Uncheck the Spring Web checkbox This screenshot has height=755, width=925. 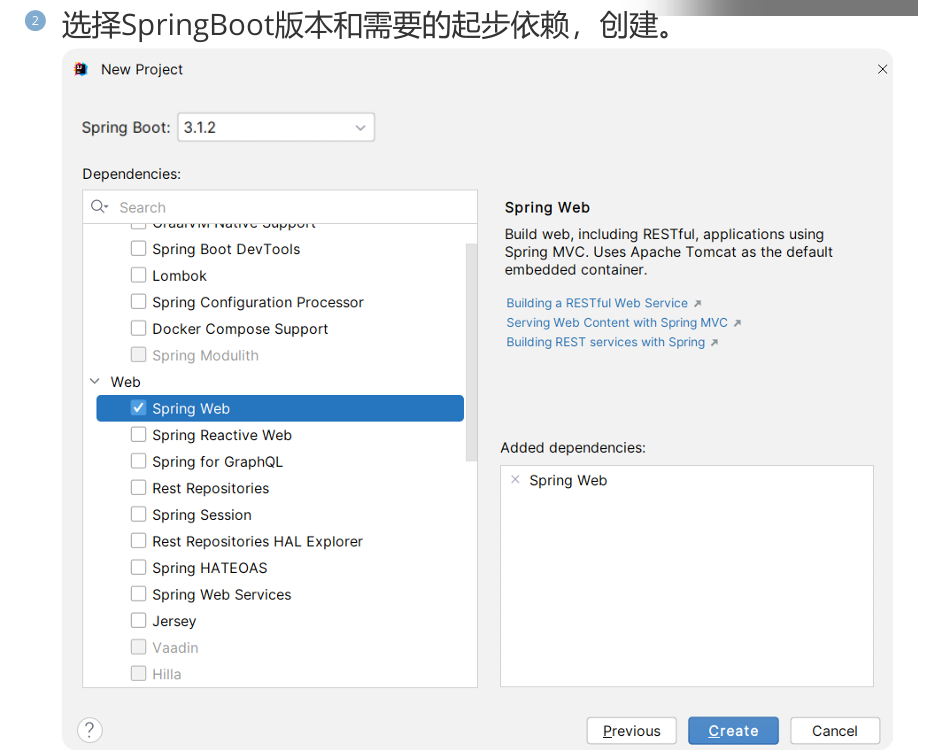(x=138, y=408)
